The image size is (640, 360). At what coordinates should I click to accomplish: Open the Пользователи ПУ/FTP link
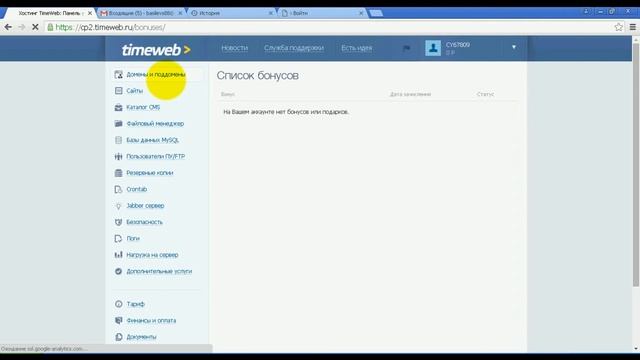tap(156, 156)
